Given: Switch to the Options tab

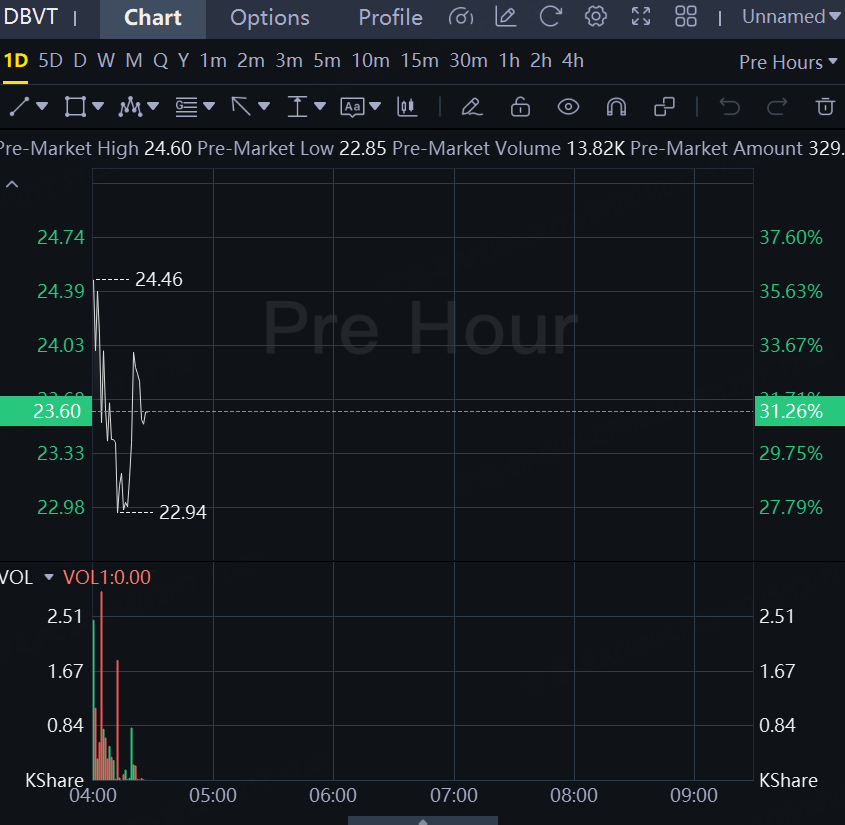Looking at the screenshot, I should (269, 18).
